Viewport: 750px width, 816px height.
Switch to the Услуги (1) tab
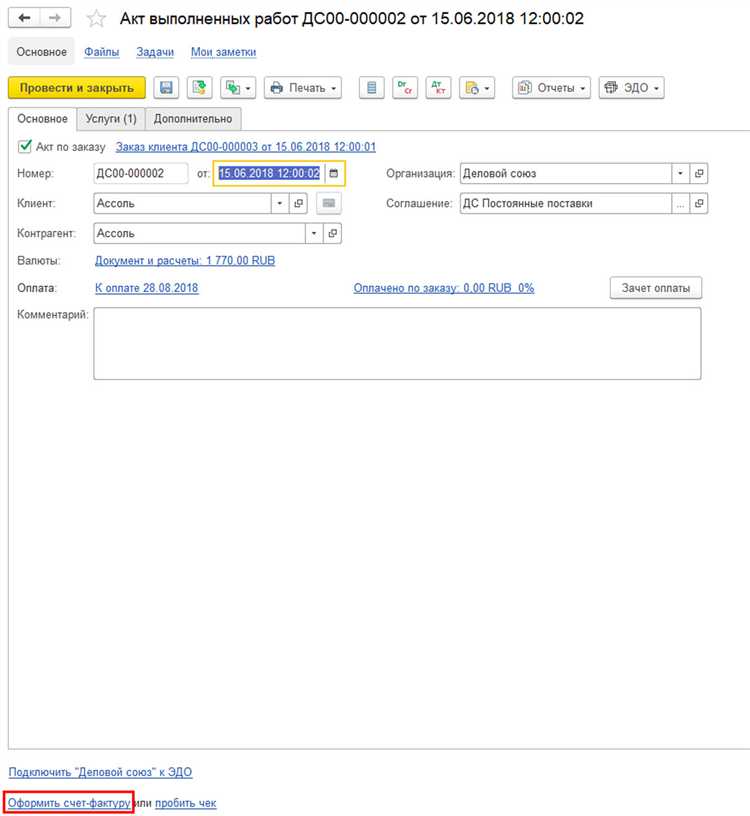pyautogui.click(x=111, y=119)
